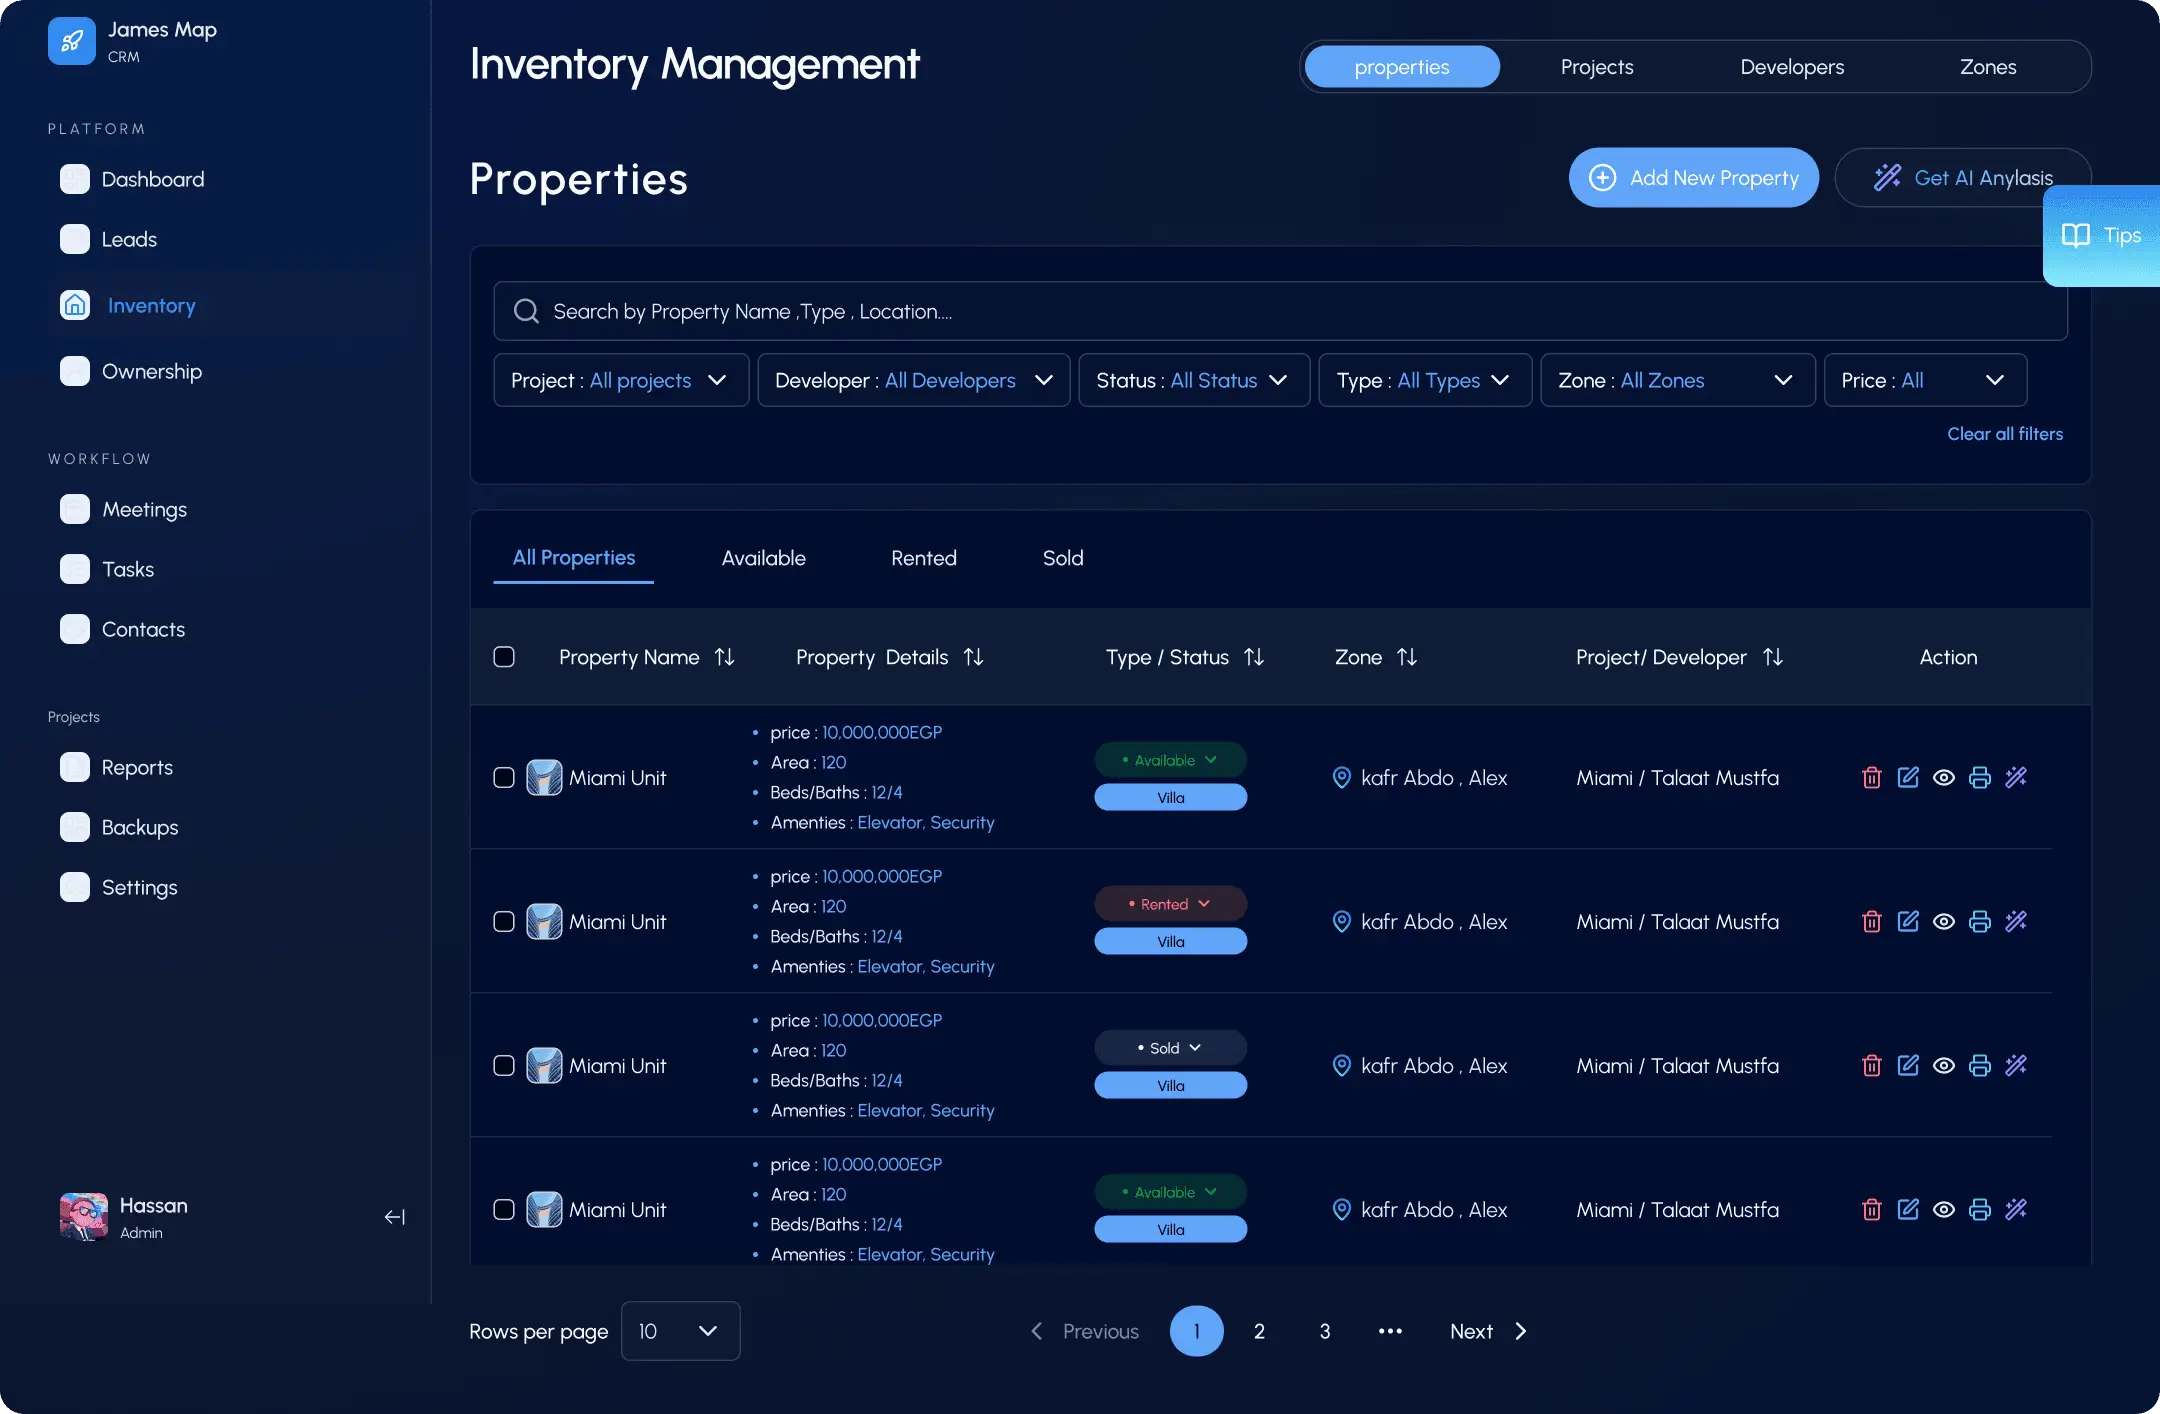The height and width of the screenshot is (1414, 2160).
Task: Open the Developers tab in top navigation
Action: tap(1791, 66)
